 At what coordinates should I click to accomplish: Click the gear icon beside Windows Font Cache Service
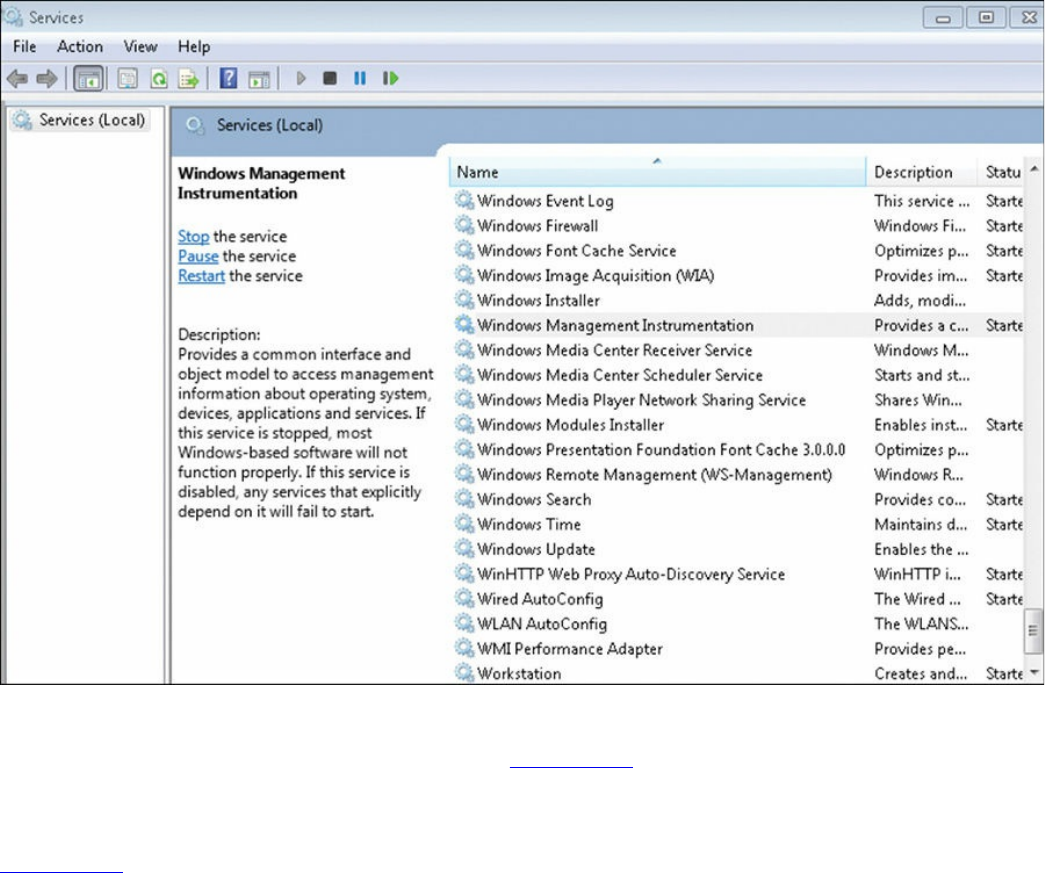[464, 250]
